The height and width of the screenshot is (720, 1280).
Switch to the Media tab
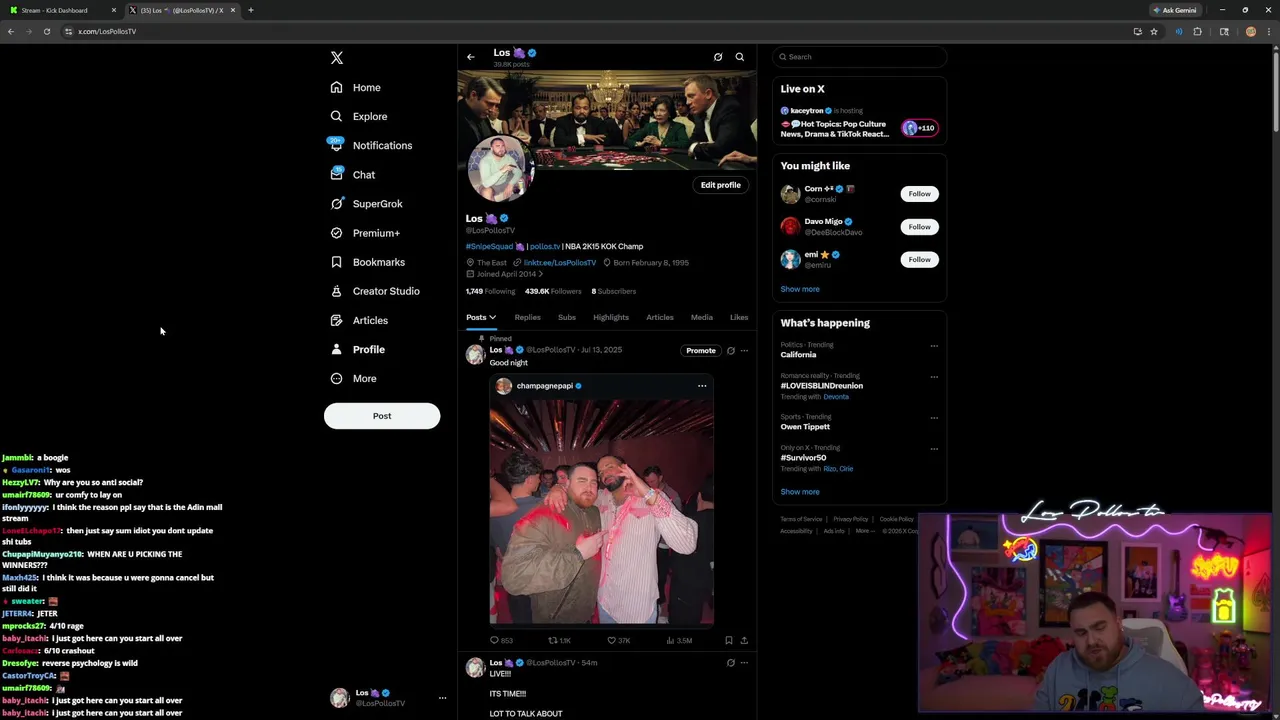(702, 318)
